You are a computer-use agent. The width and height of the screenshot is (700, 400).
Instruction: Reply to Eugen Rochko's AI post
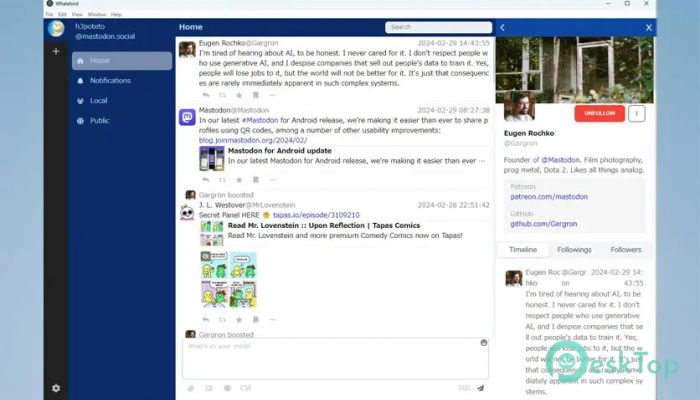[205, 95]
